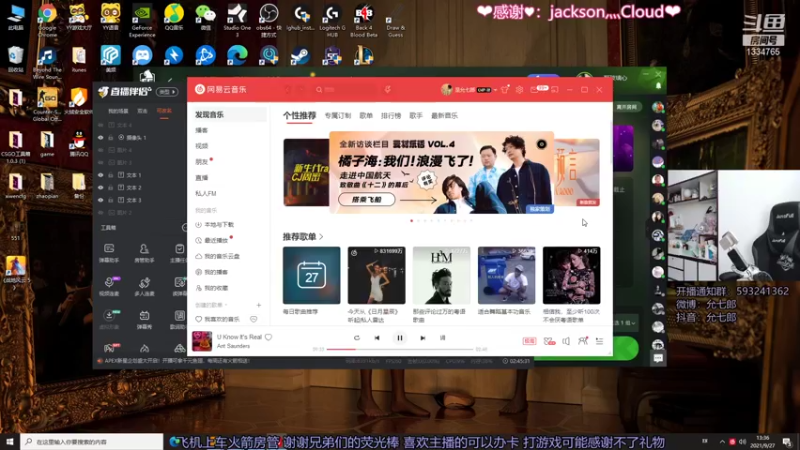
Task: Open lyrics with the 词 icon
Action: [442, 338]
